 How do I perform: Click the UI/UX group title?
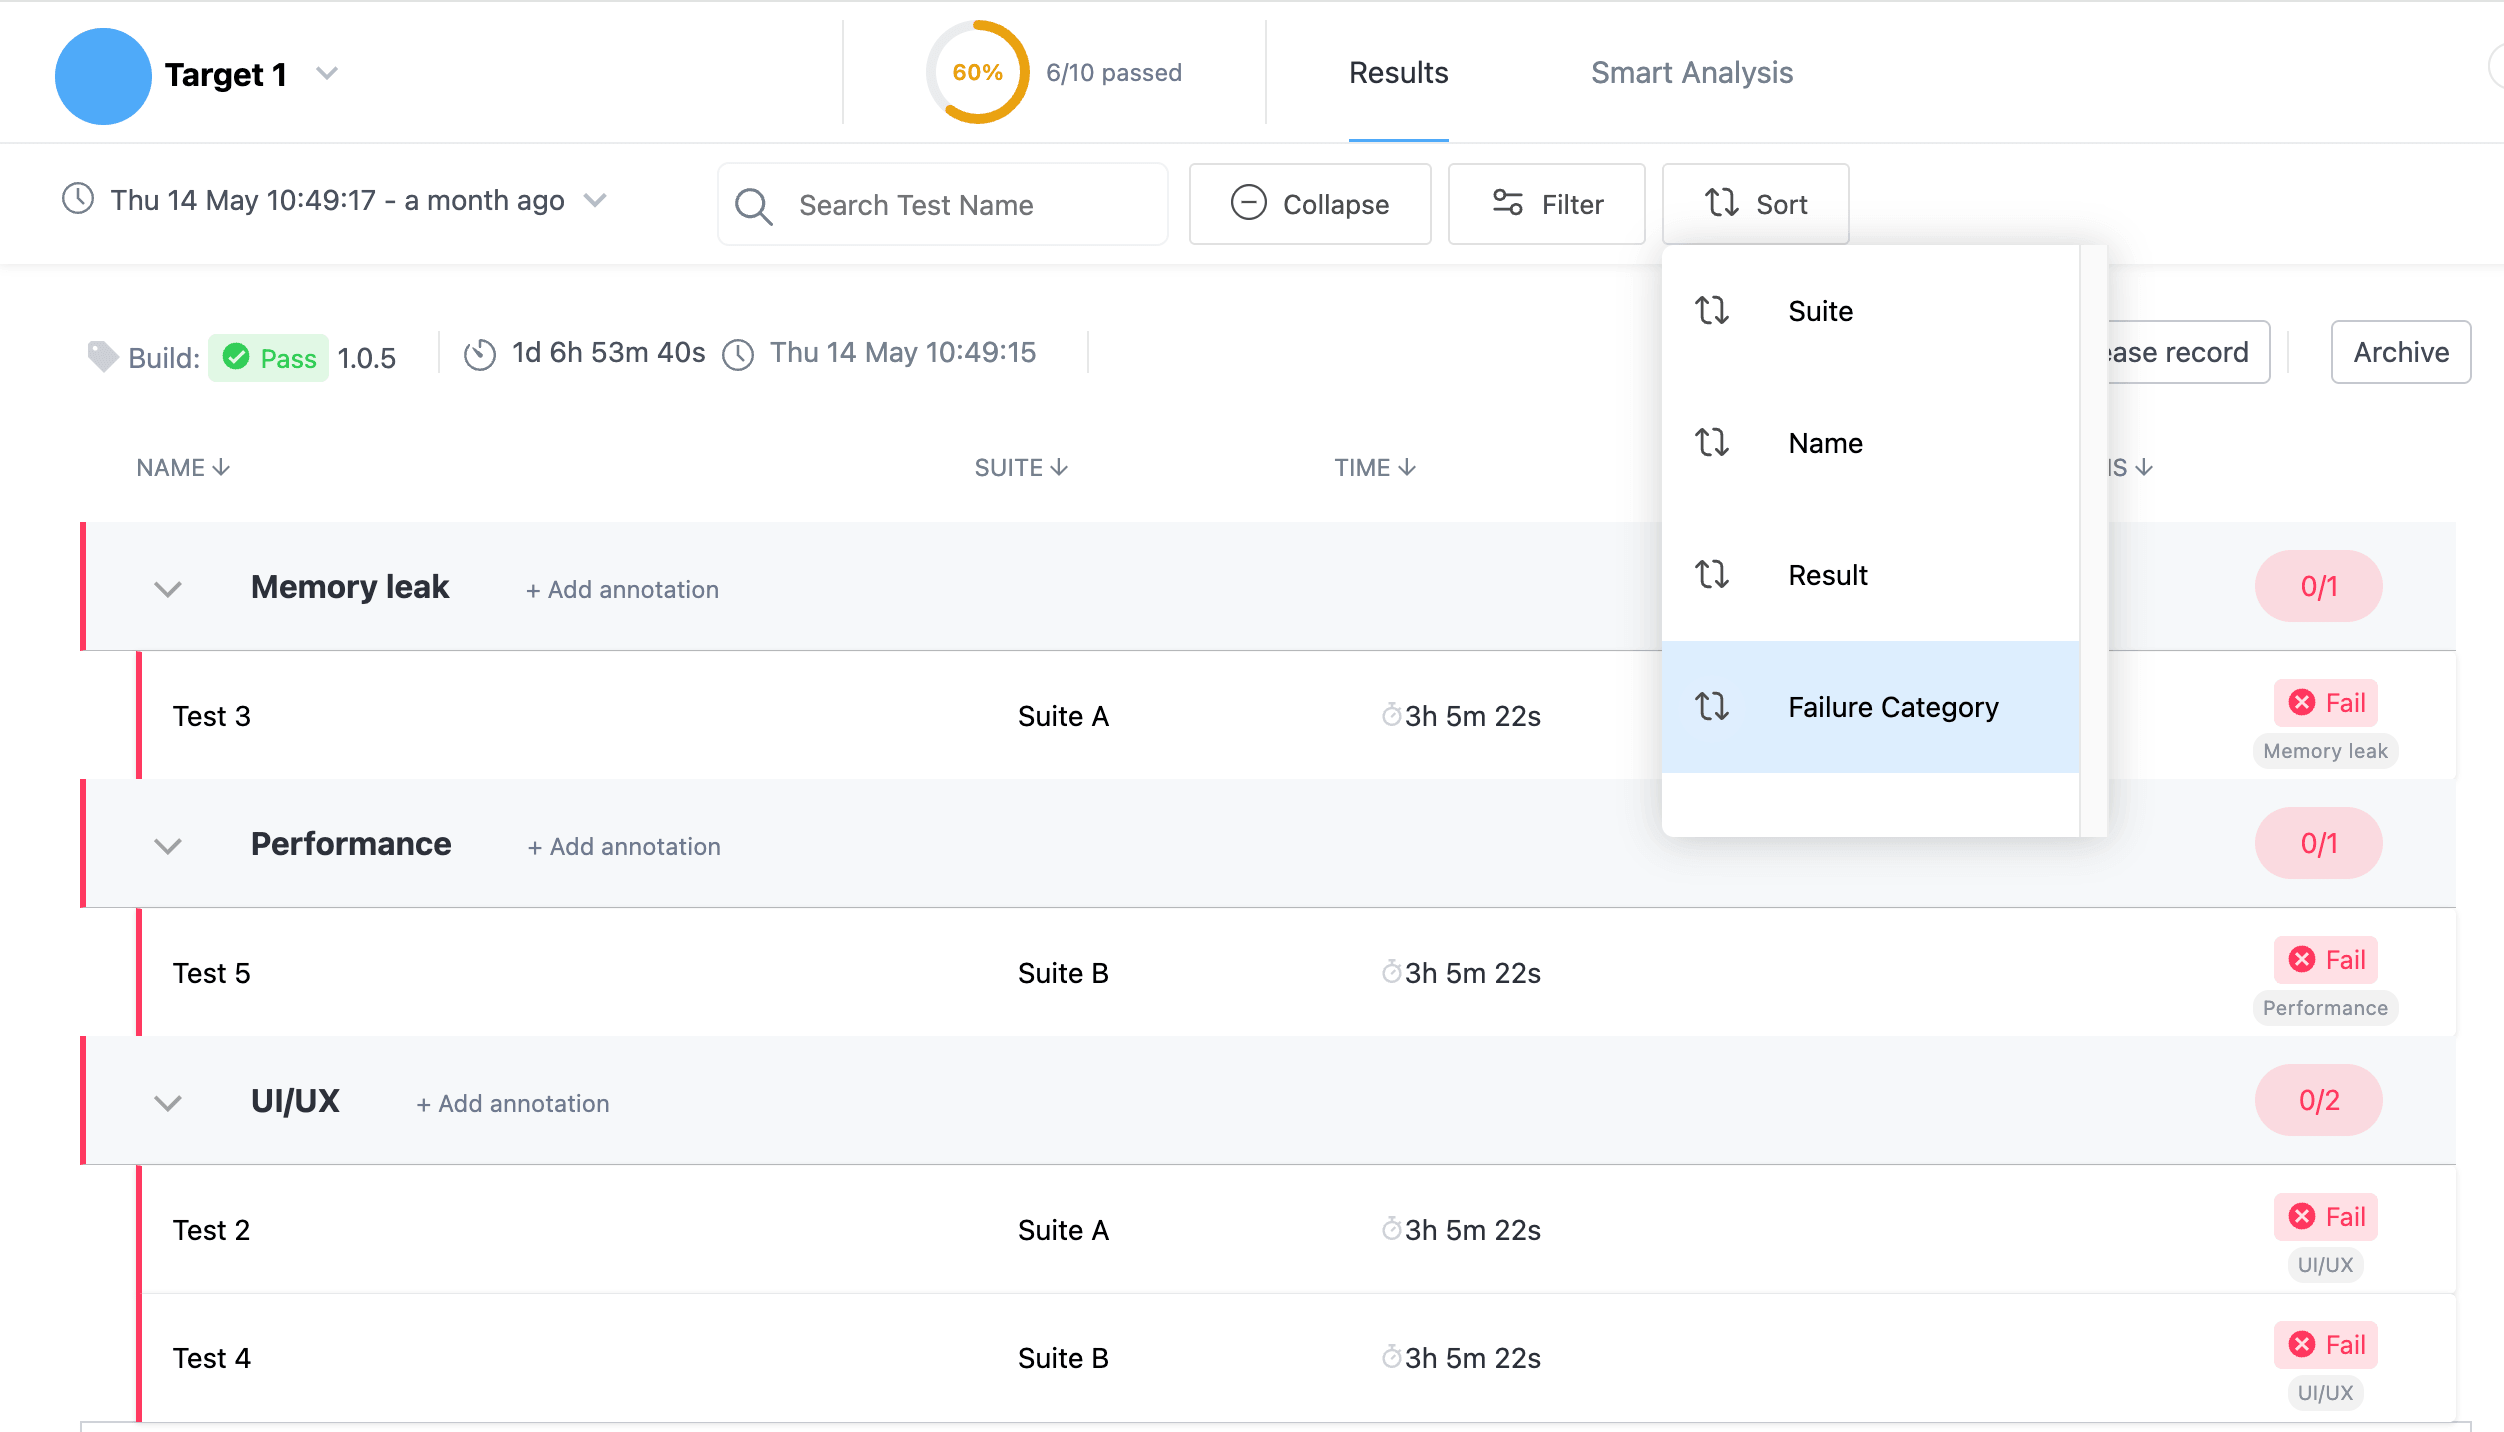tap(295, 1101)
